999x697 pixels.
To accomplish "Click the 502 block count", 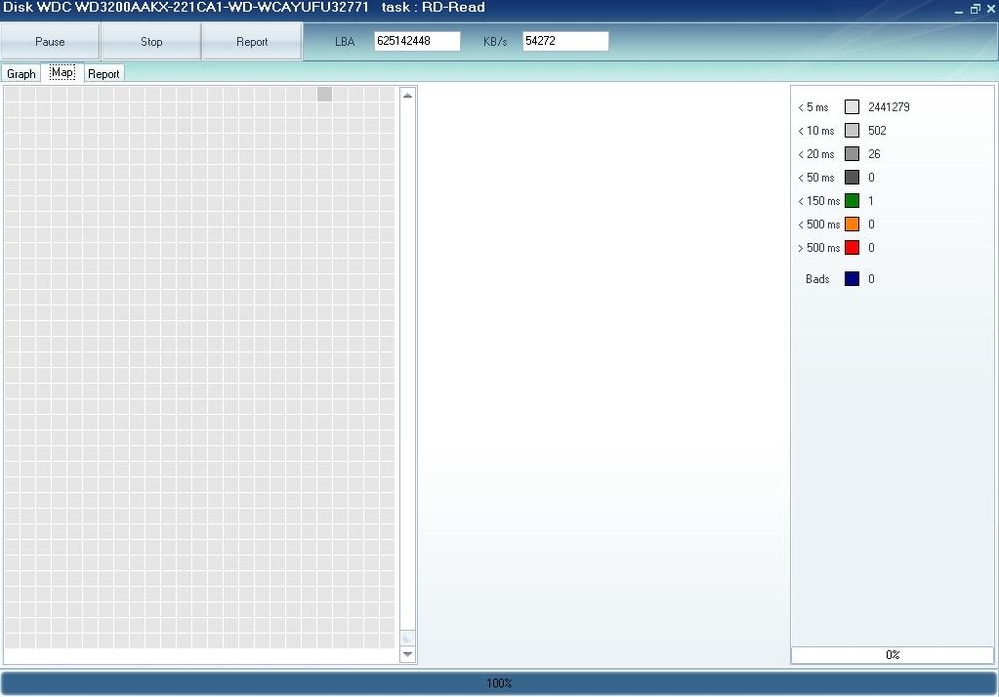I will pyautogui.click(x=877, y=131).
